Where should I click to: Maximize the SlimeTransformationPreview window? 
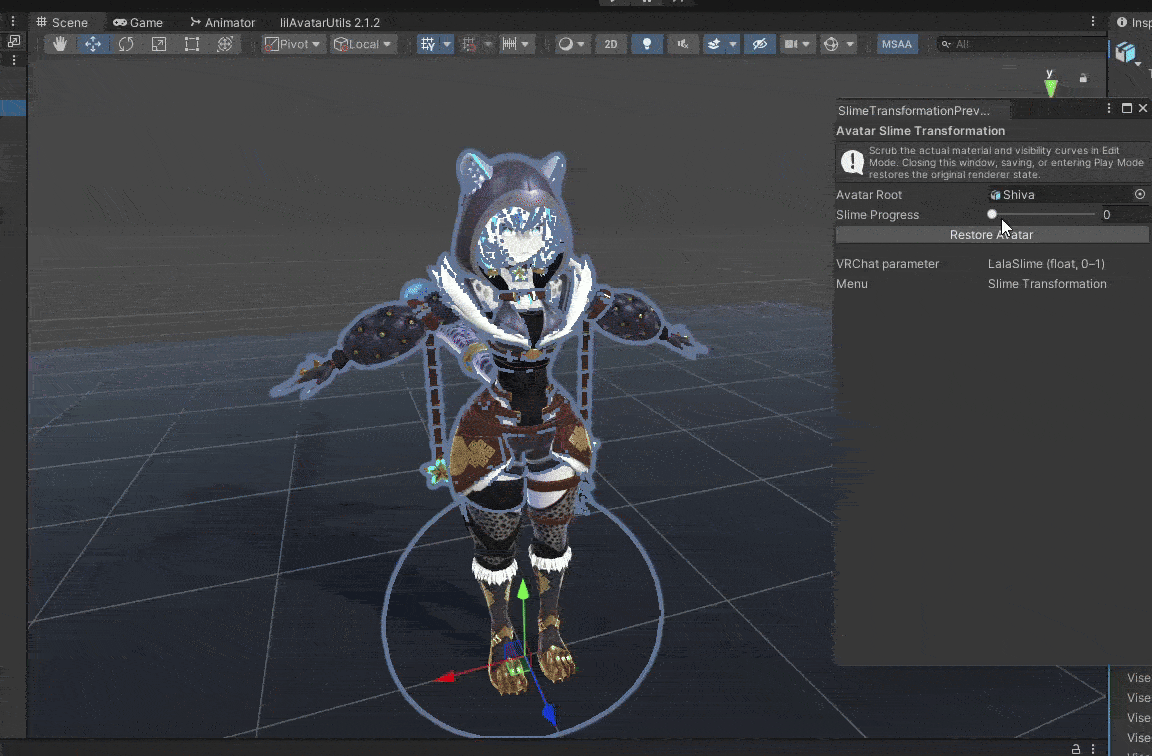(x=1127, y=109)
